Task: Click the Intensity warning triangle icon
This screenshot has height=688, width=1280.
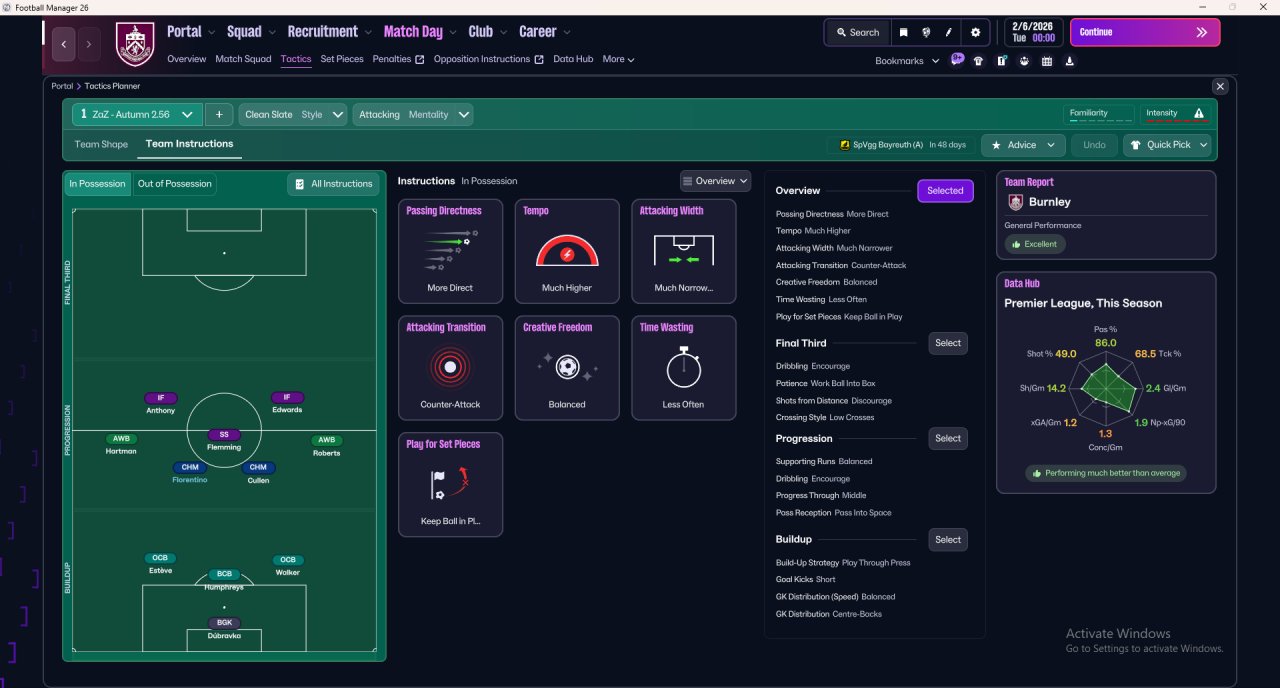Action: point(1199,114)
